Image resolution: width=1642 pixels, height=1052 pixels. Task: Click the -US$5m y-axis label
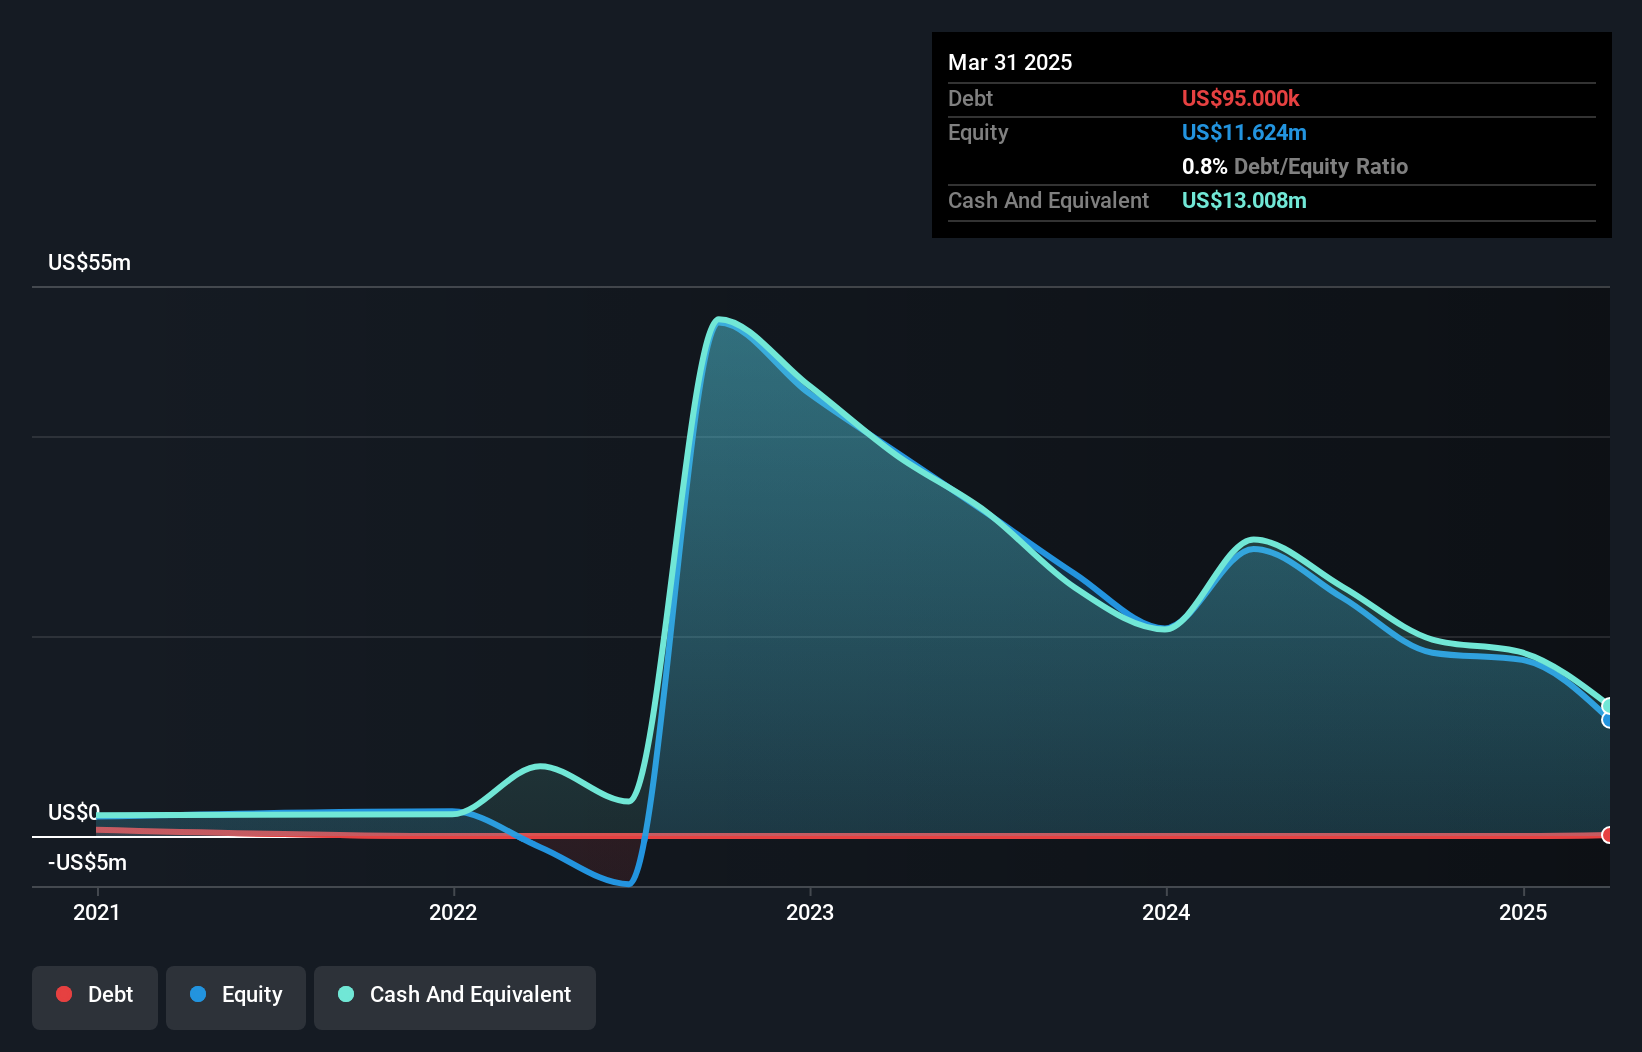pyautogui.click(x=88, y=862)
